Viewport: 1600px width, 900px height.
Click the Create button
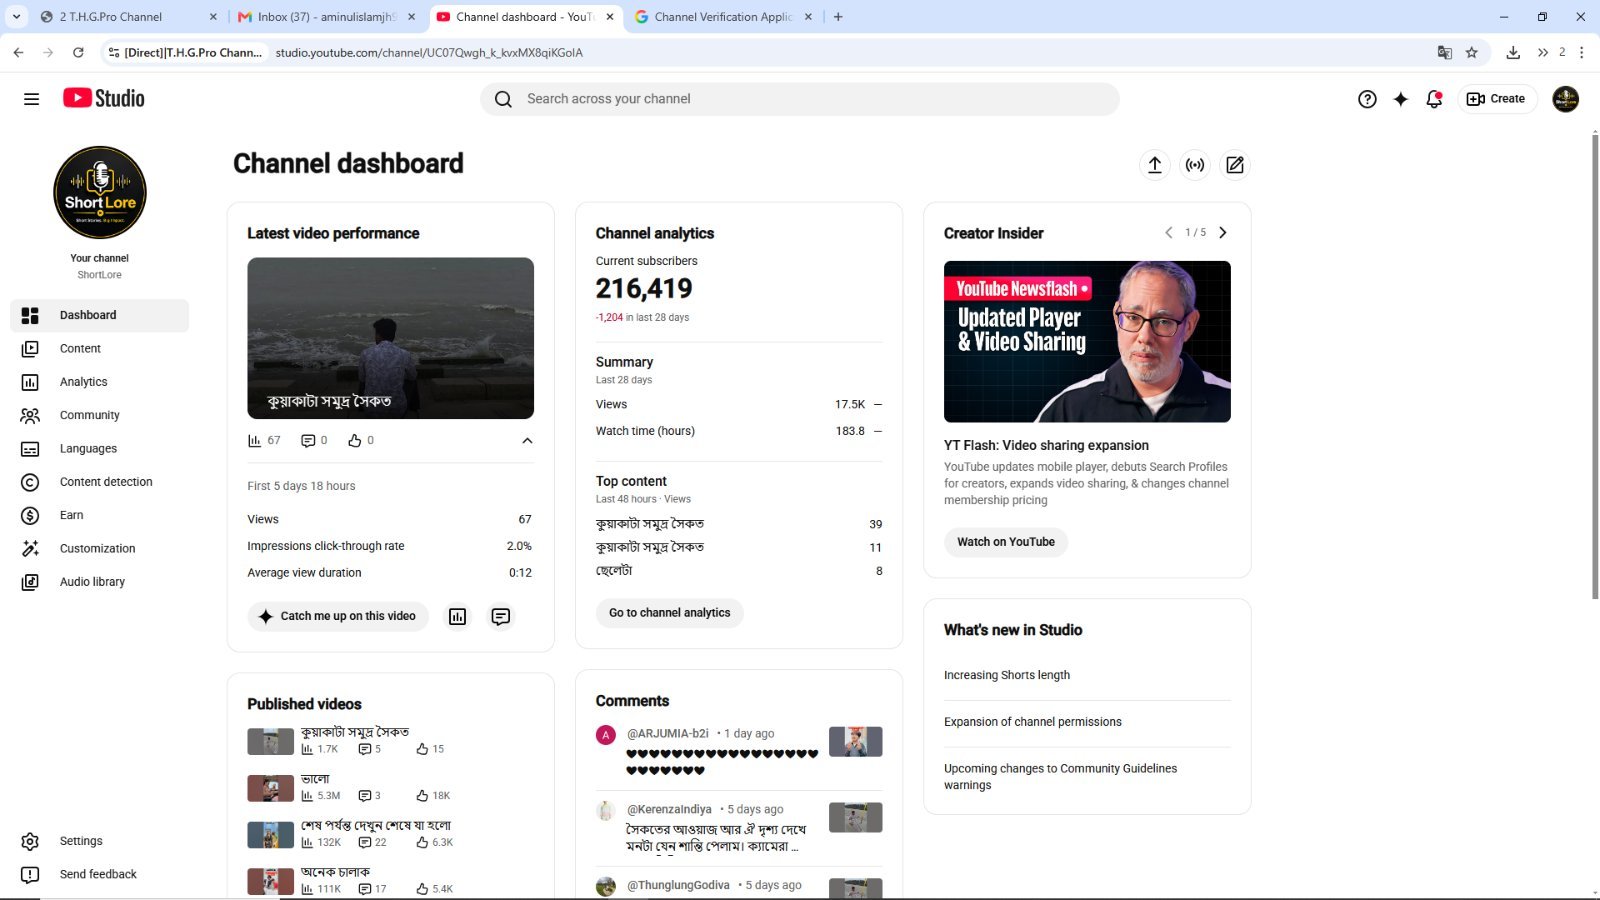(1496, 99)
